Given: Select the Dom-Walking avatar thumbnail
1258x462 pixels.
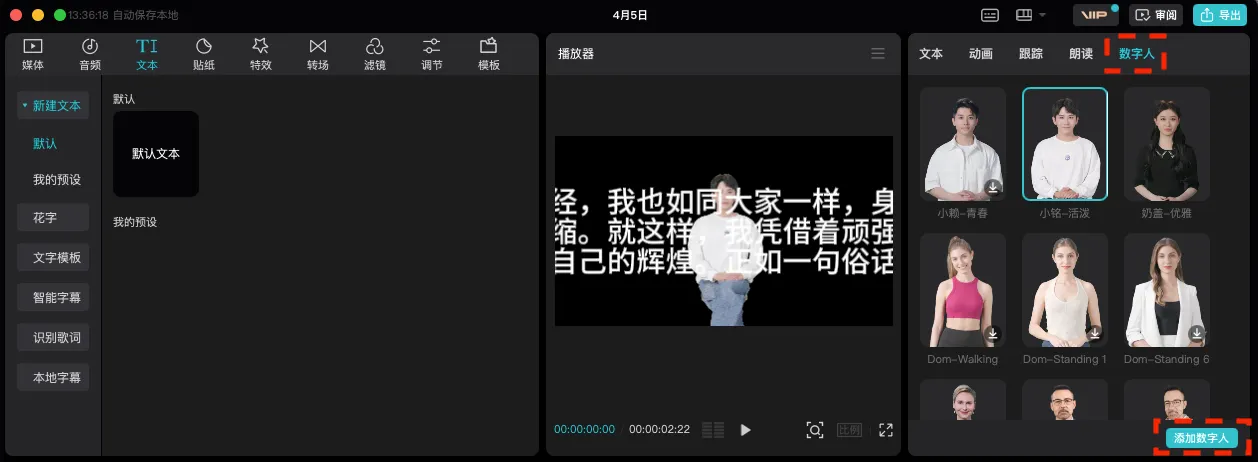Looking at the screenshot, I should (x=963, y=290).
